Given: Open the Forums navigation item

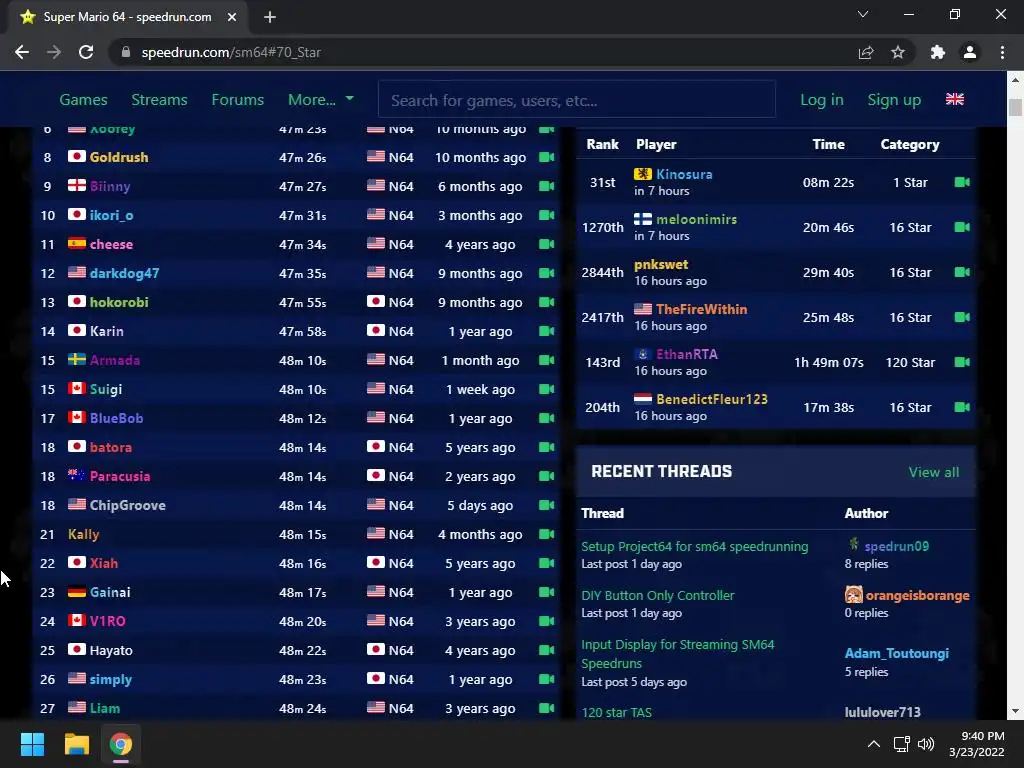Looking at the screenshot, I should pyautogui.click(x=238, y=99).
